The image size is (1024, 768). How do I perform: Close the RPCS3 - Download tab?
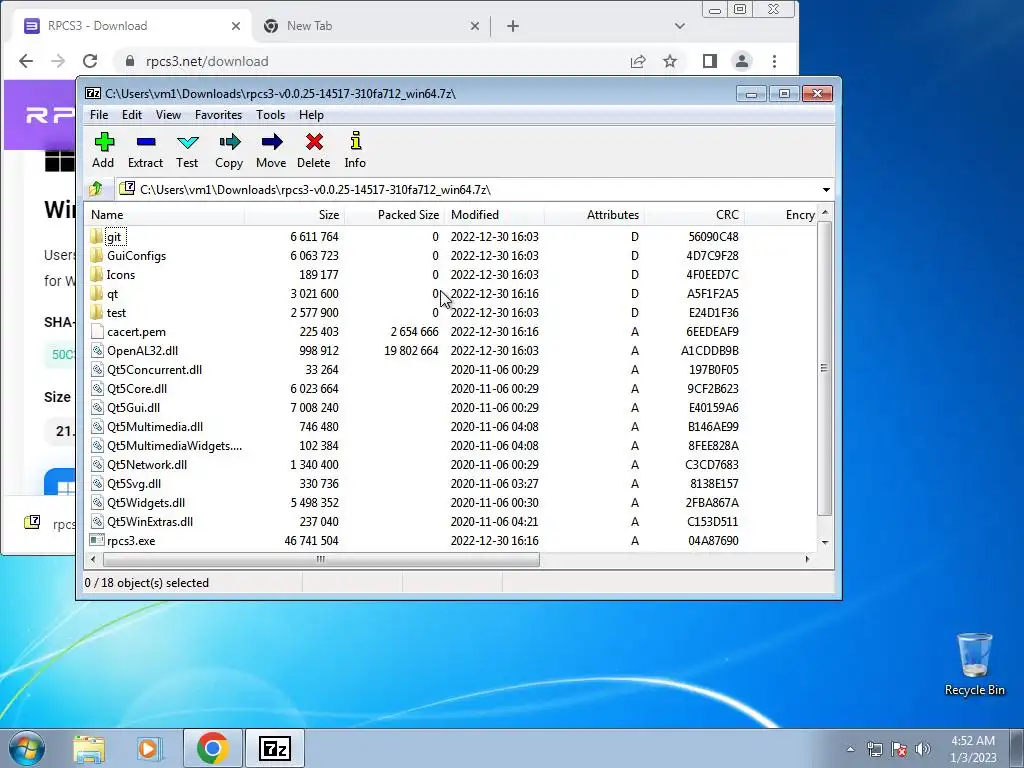coord(236,26)
